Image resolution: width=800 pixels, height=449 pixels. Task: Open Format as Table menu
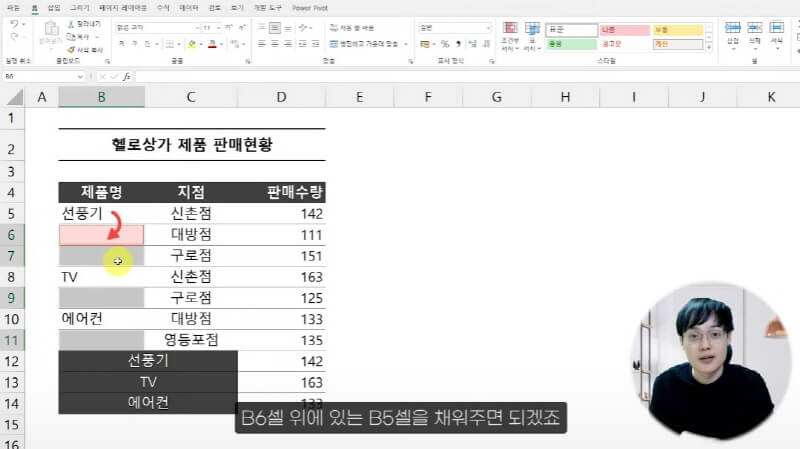[x=532, y=36]
